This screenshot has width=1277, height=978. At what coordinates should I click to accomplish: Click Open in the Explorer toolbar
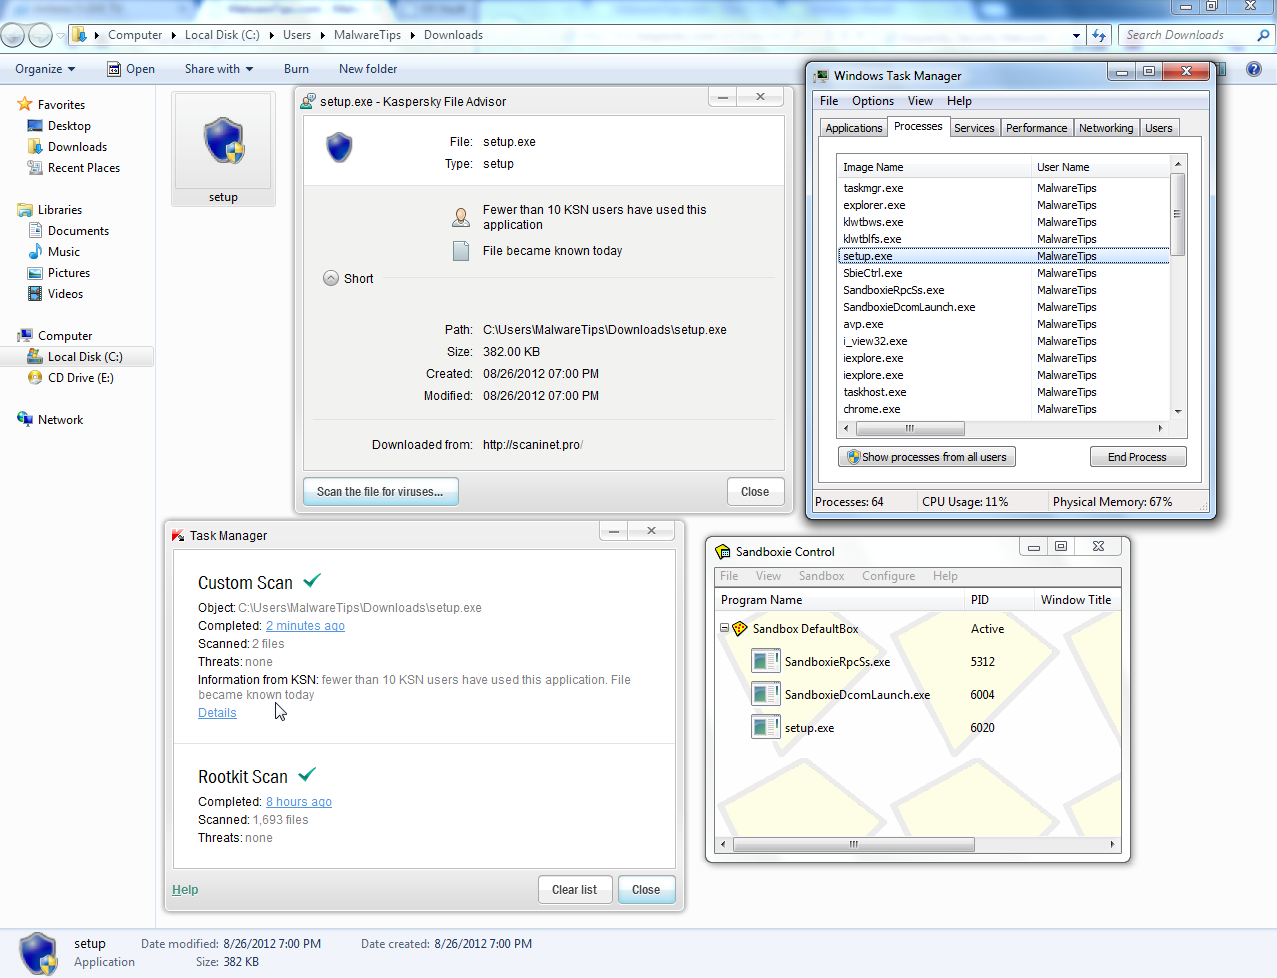(131, 69)
